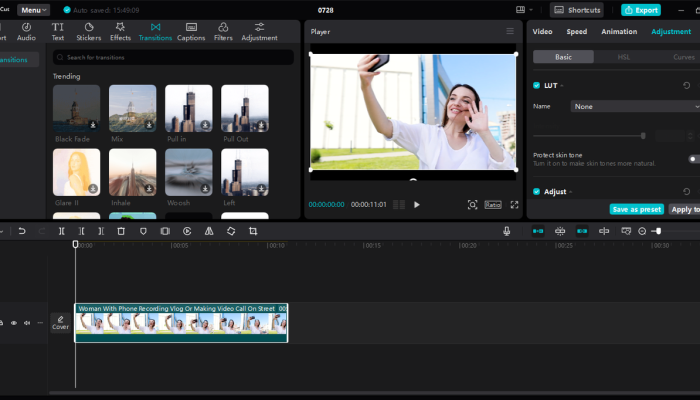Click the microphone record voiceover icon
This screenshot has width=700, height=400.
[507, 231]
